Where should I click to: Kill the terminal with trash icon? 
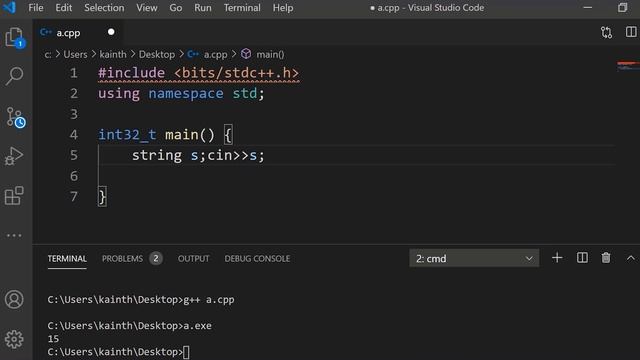pos(606,258)
